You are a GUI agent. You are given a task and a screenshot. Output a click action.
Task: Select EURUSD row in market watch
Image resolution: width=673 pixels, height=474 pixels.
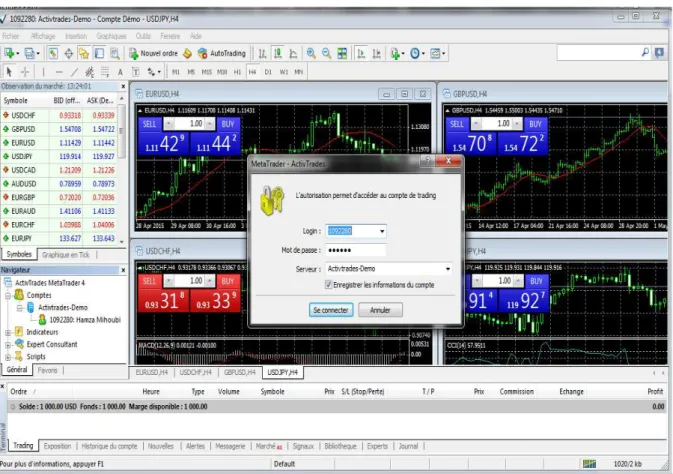tap(59, 143)
